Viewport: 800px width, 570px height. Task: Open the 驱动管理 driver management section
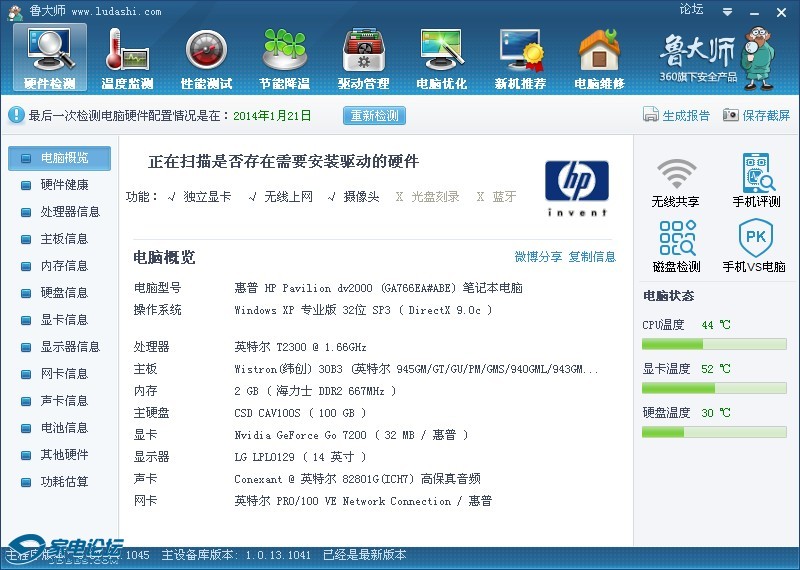363,59
